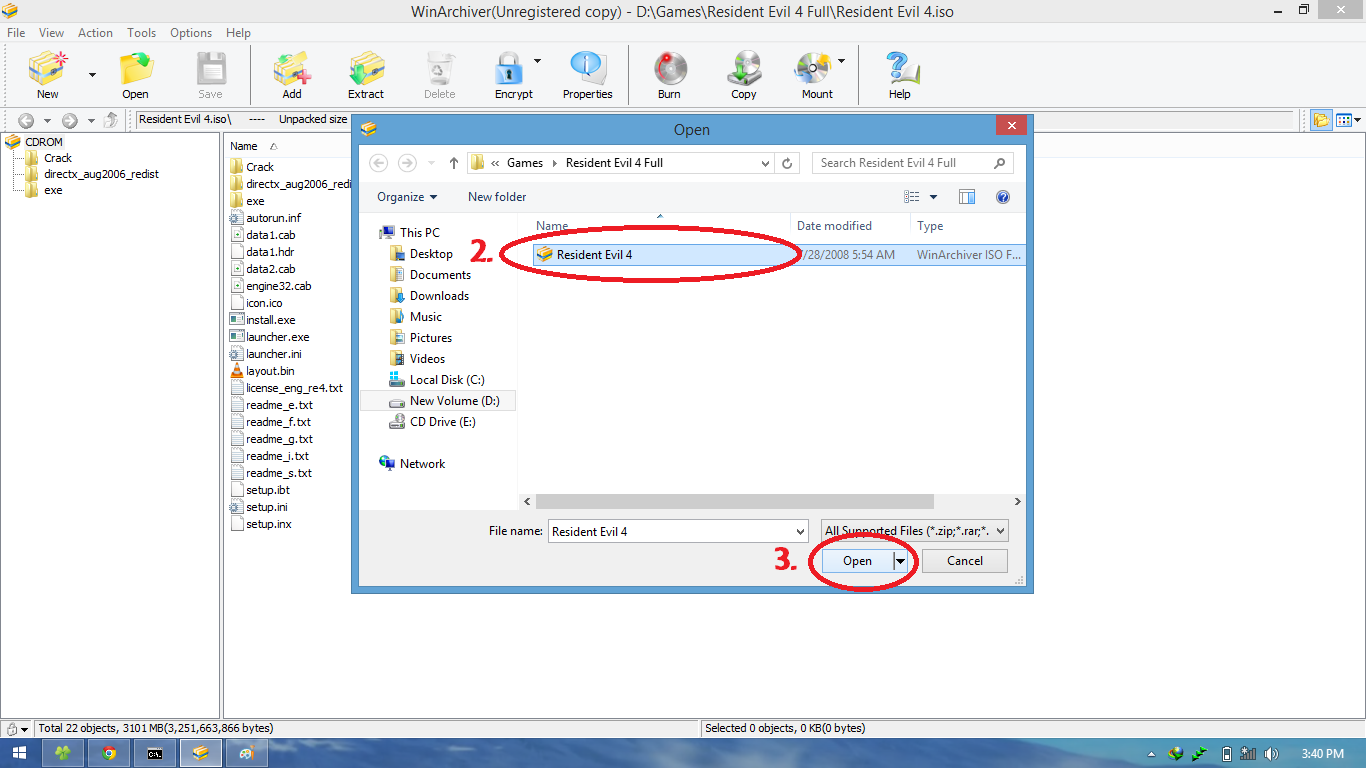Click the Open button in the dialog
Screen dimensions: 1366x768
coord(857,561)
